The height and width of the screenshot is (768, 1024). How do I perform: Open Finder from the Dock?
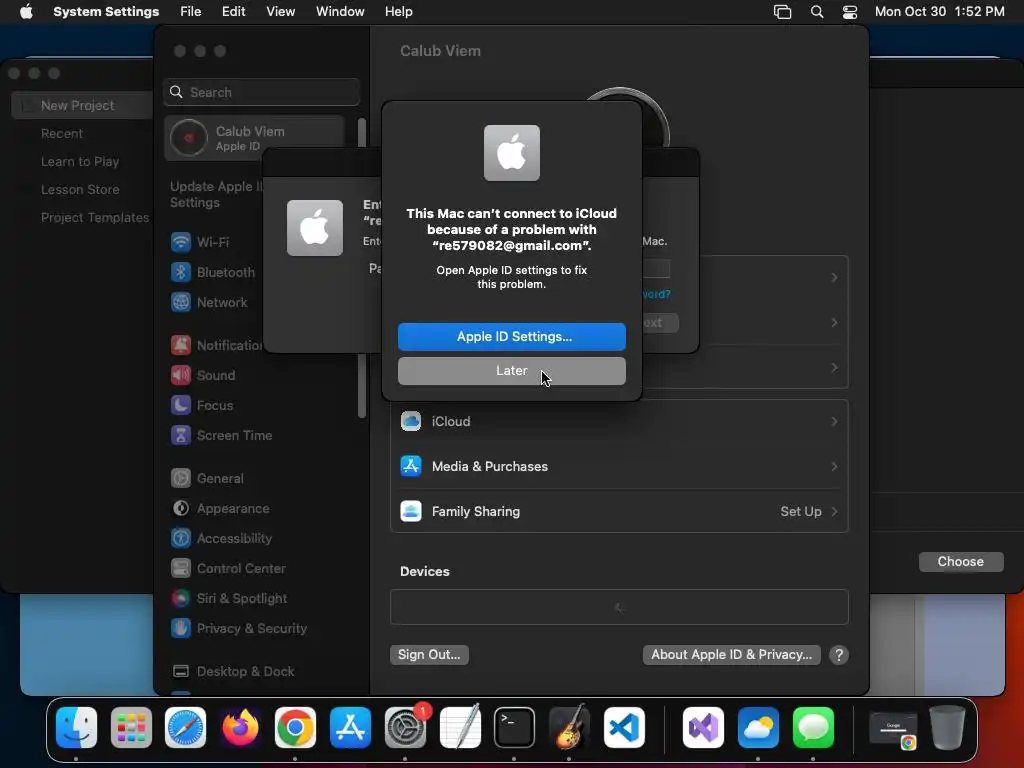pos(76,727)
